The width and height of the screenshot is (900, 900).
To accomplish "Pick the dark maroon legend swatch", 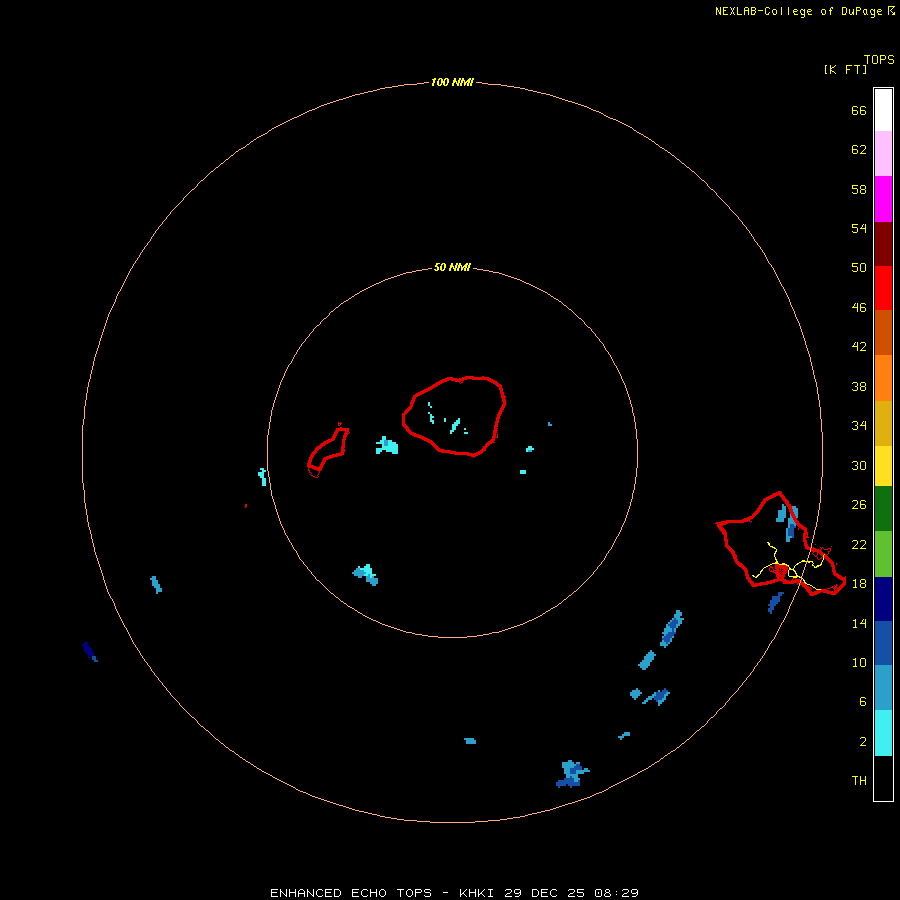I will click(883, 243).
